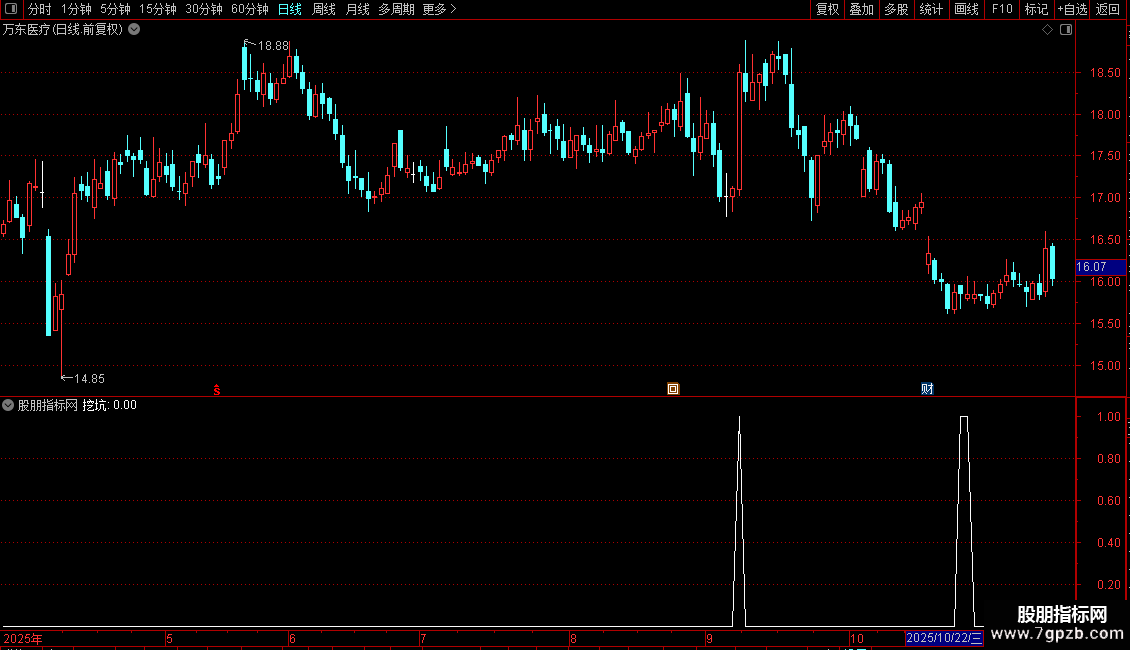This screenshot has height=650, width=1130.
Task: Switch to 周线 weekly chart
Action: pos(324,9)
